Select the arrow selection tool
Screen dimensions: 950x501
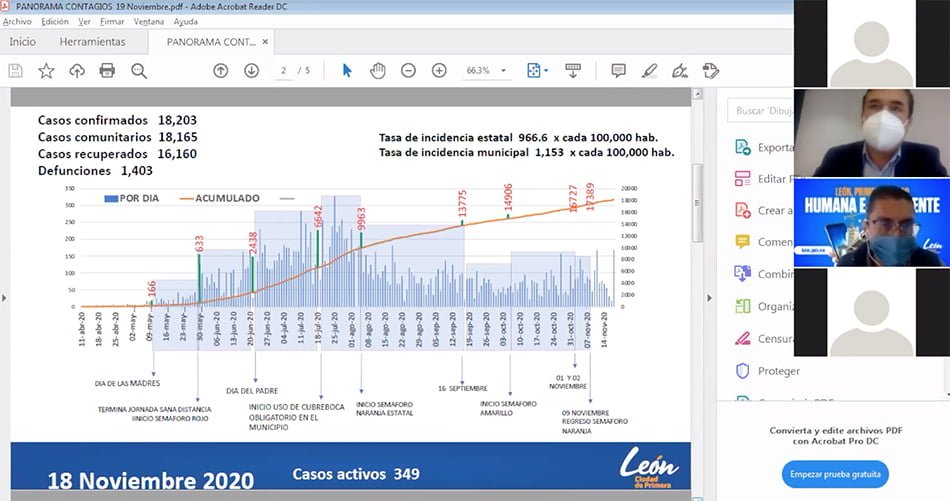[347, 71]
